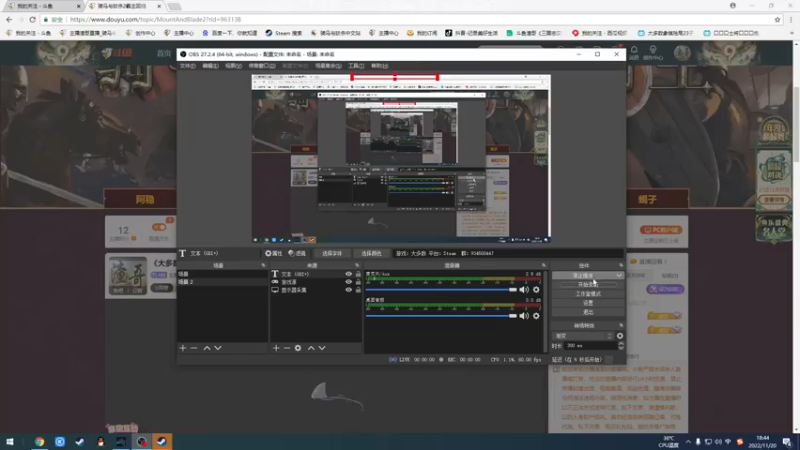Expand the streaming button dropdown arrow
This screenshot has height=450, width=800.
tap(619, 276)
